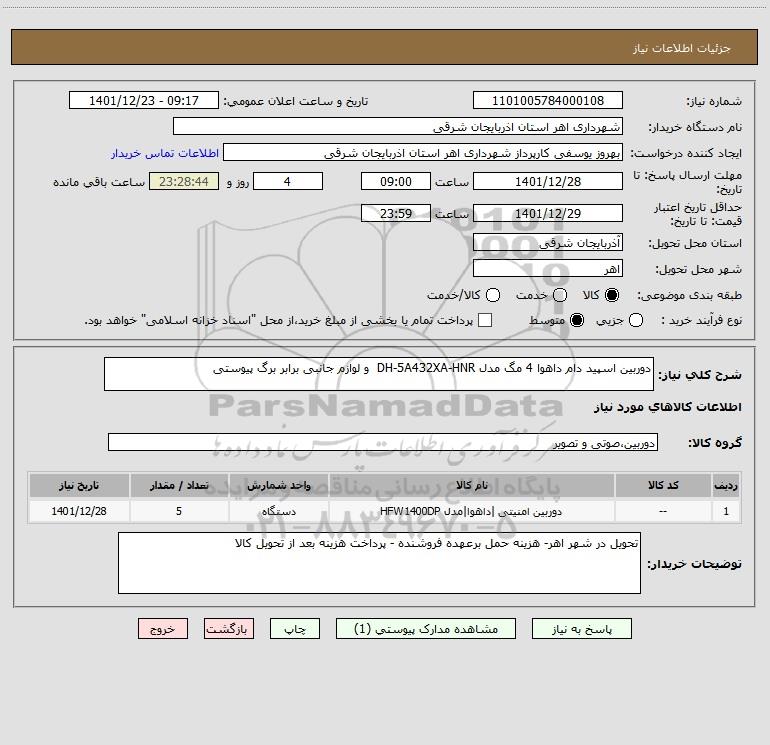Select the کالا/خدمت radio button
Image resolution: width=770 pixels, height=745 pixels.
point(493,295)
